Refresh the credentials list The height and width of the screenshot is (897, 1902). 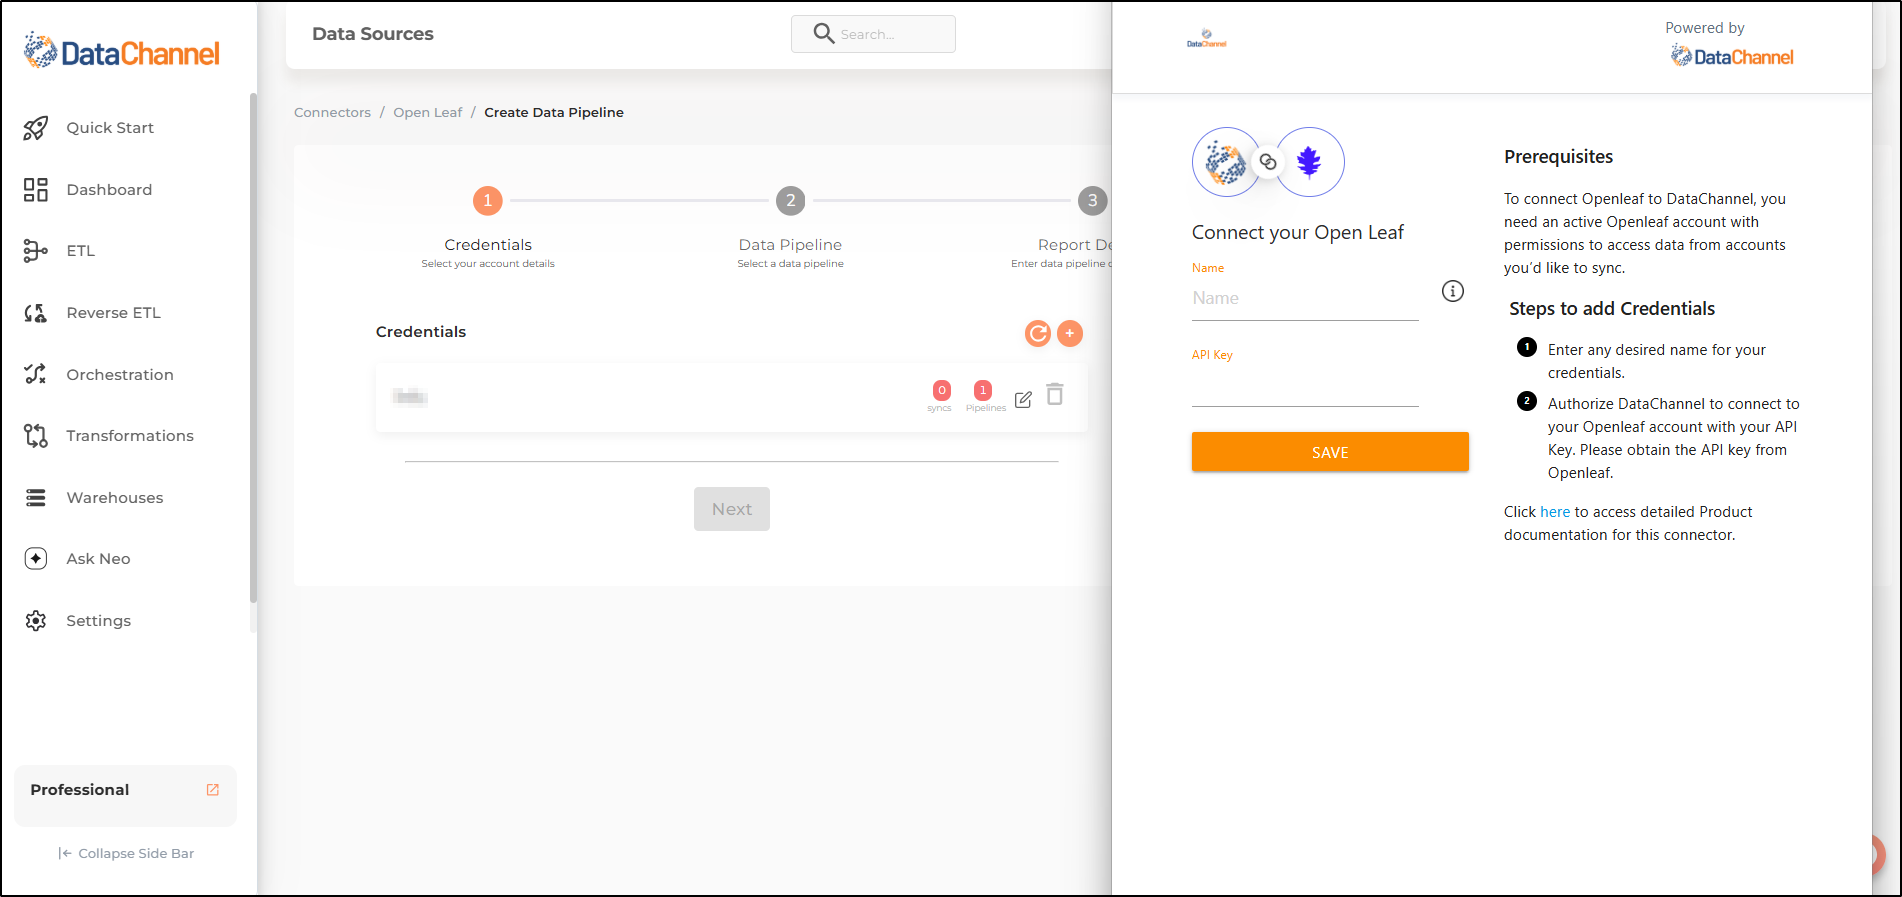click(1038, 334)
